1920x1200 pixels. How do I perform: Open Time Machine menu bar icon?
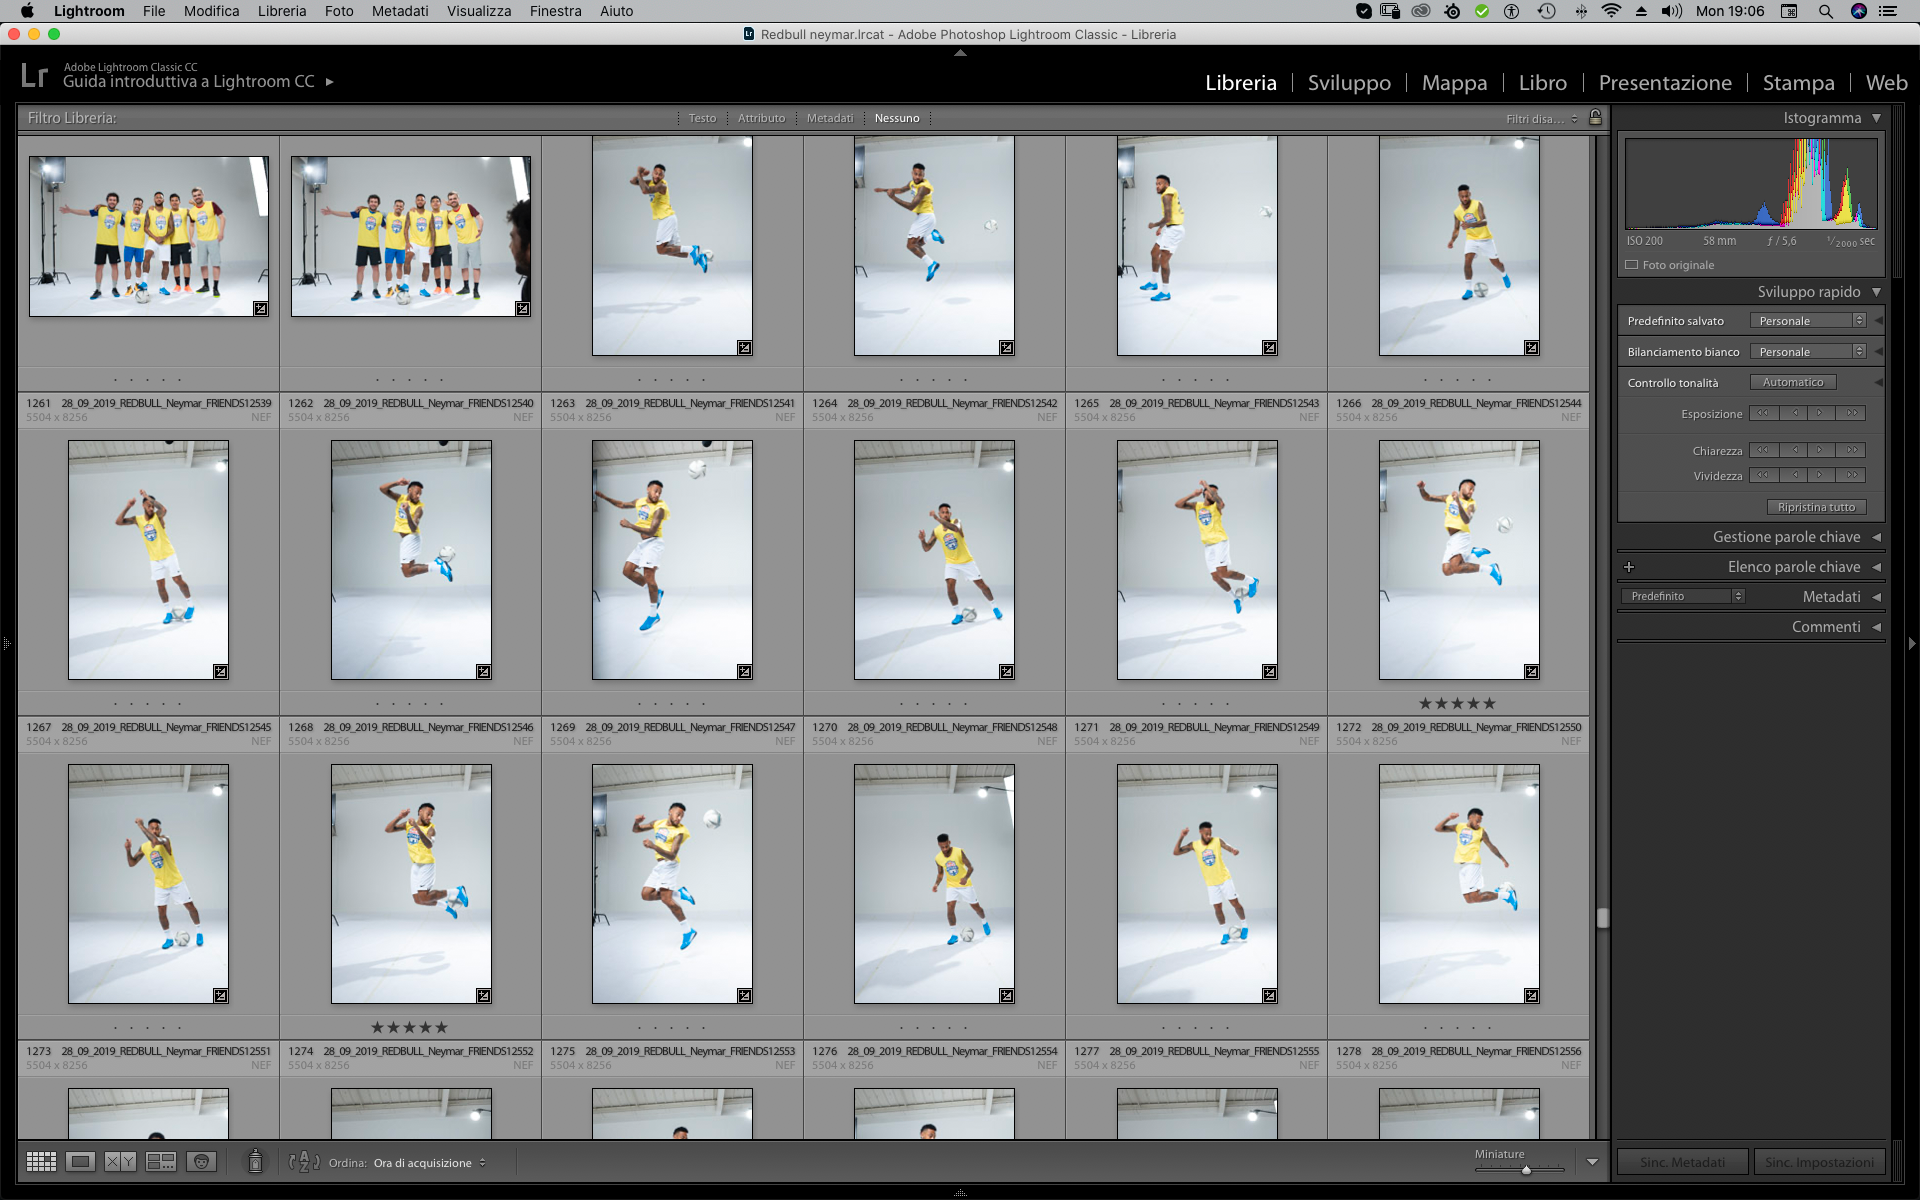pos(1546,11)
